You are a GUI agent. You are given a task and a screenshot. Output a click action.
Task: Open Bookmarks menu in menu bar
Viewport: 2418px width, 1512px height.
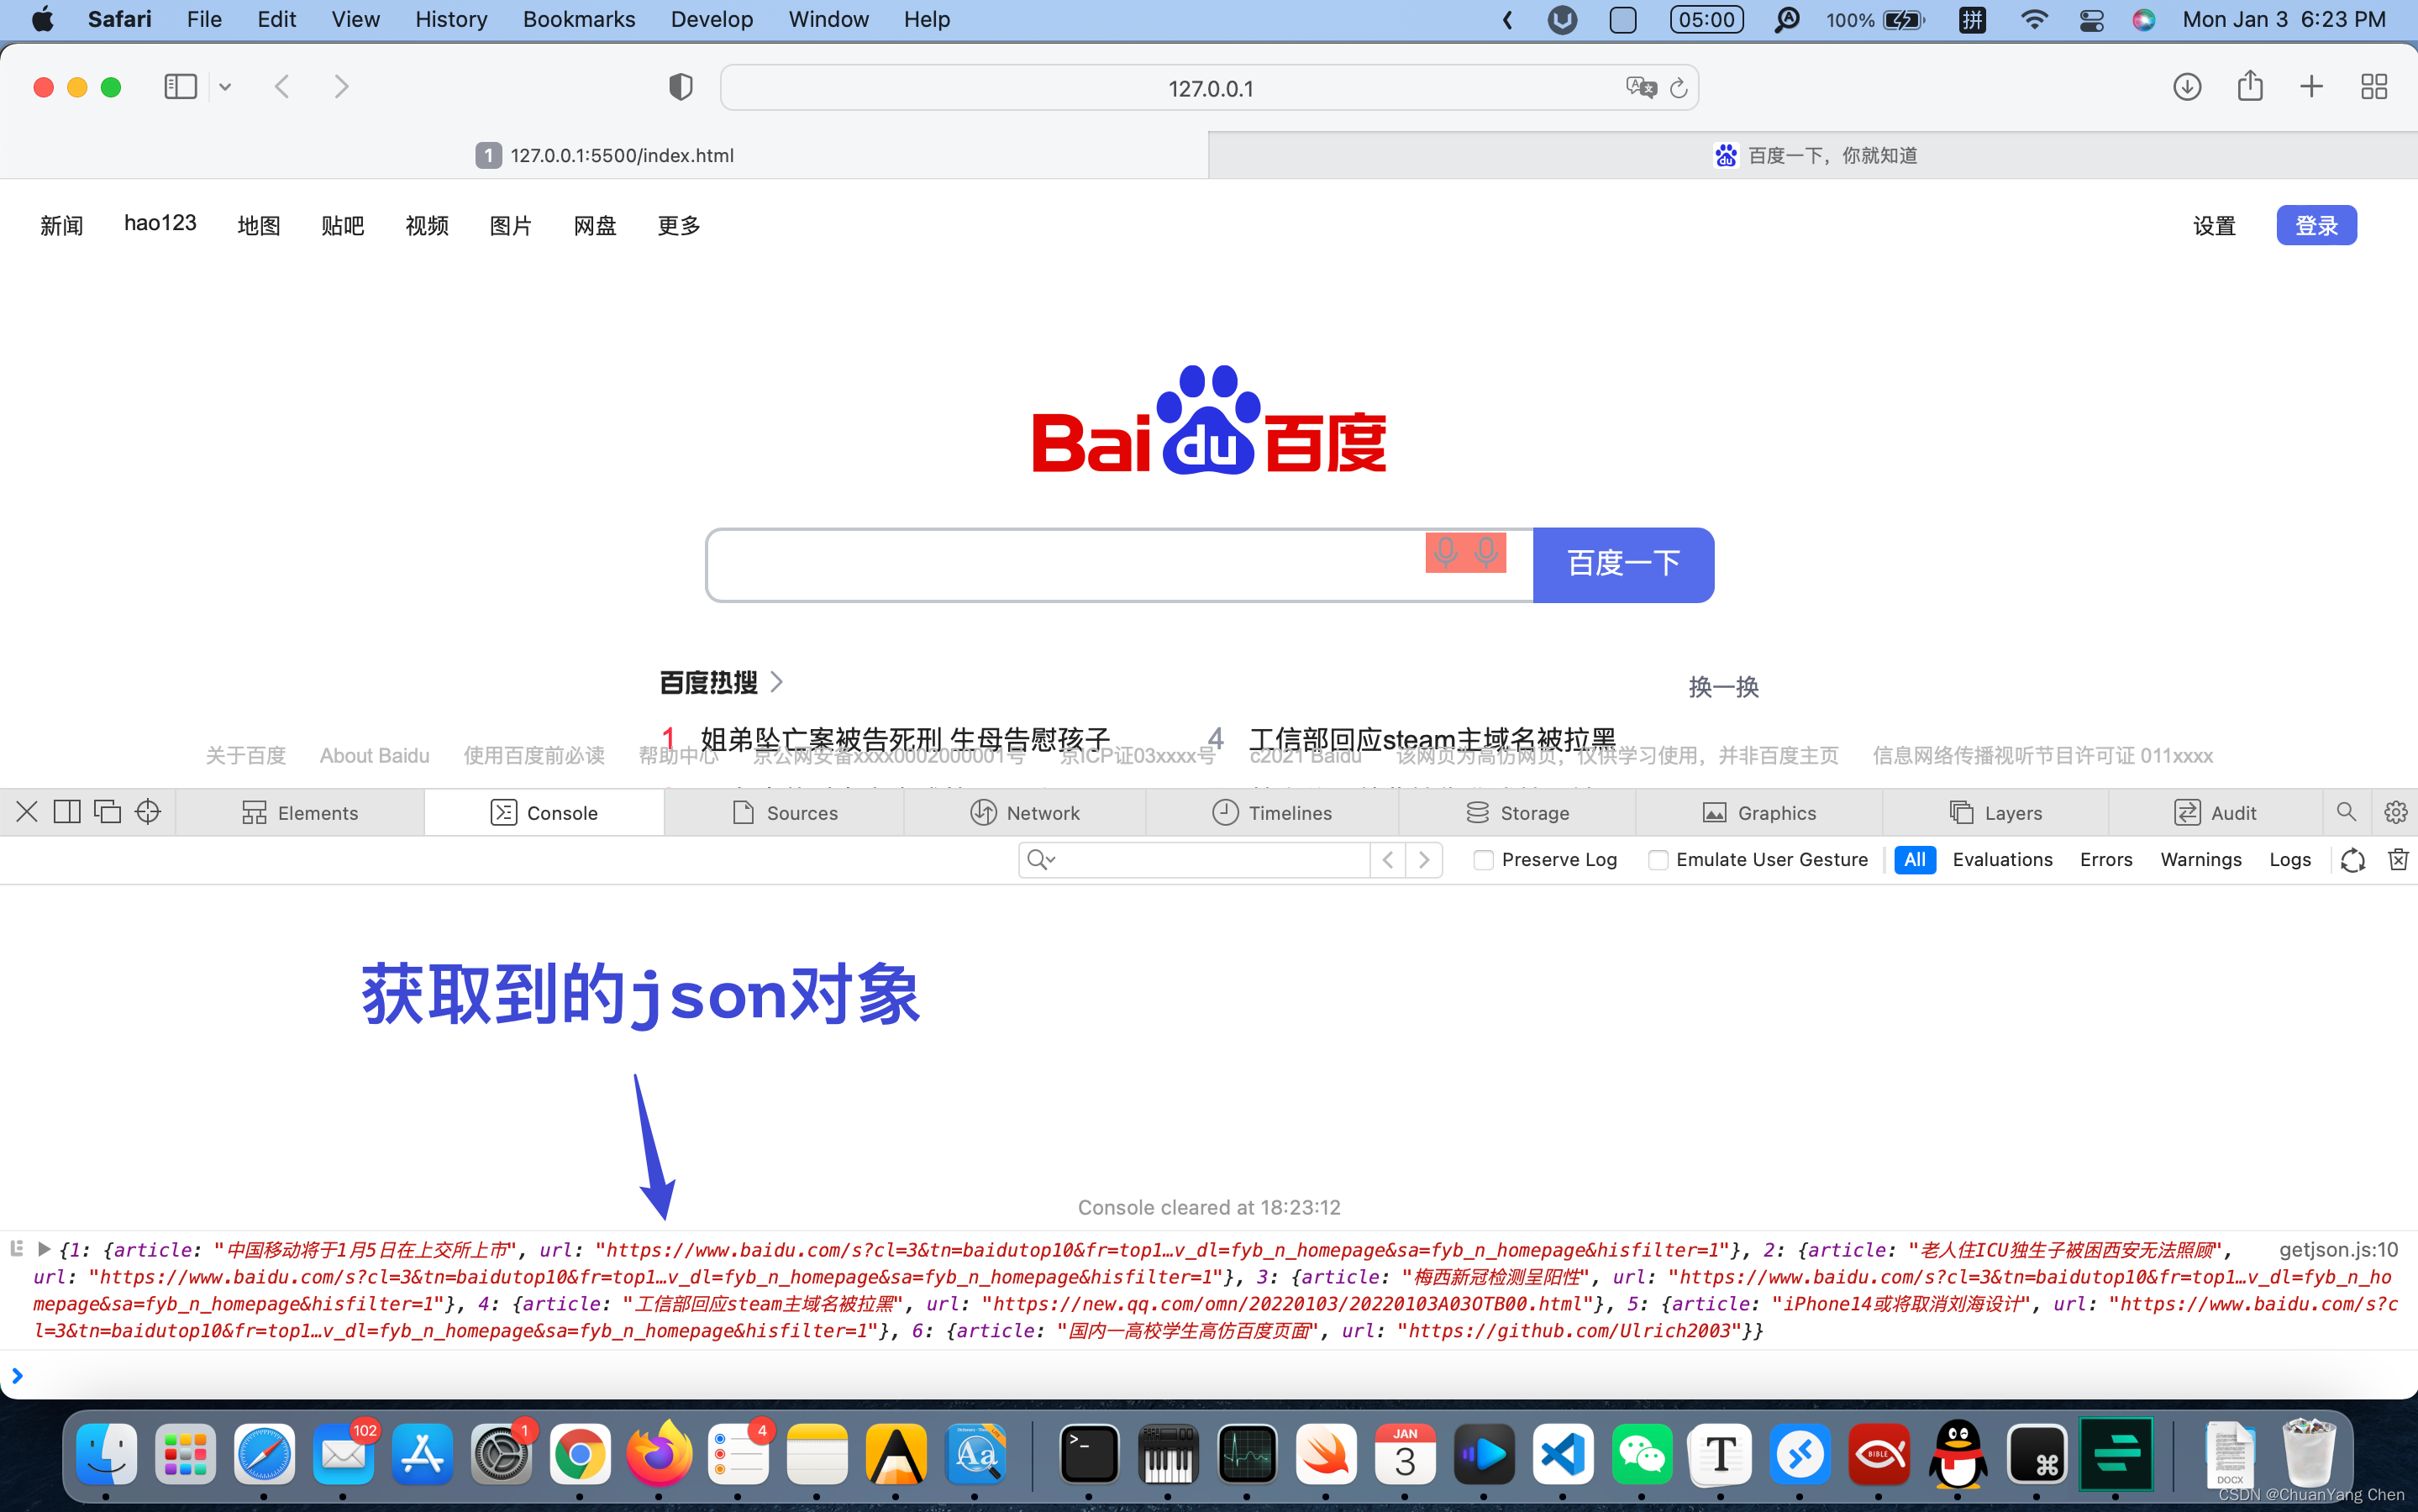click(579, 19)
